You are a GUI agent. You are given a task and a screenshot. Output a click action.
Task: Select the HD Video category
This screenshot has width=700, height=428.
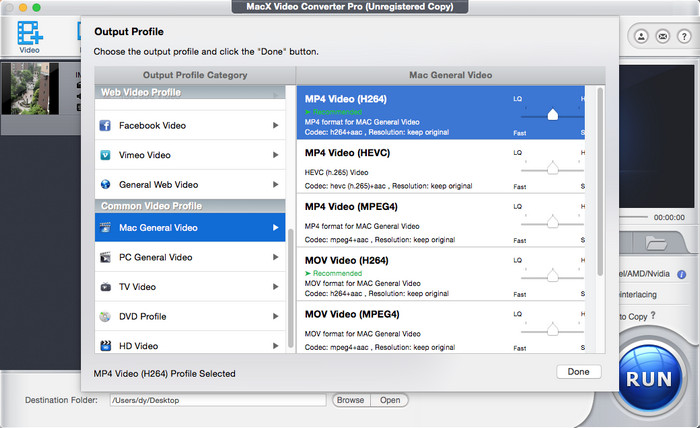click(x=190, y=344)
